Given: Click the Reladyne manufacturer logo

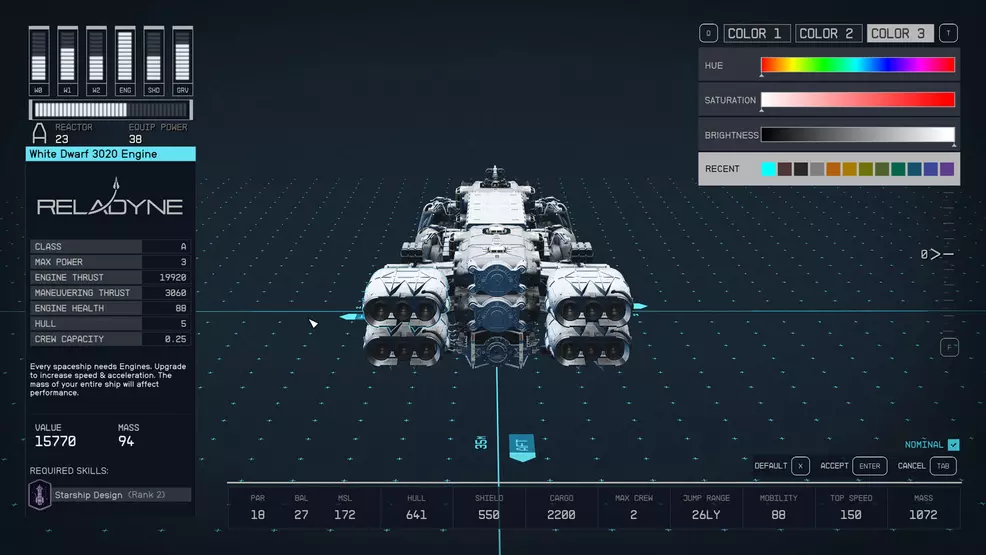Looking at the screenshot, I should pos(110,198).
